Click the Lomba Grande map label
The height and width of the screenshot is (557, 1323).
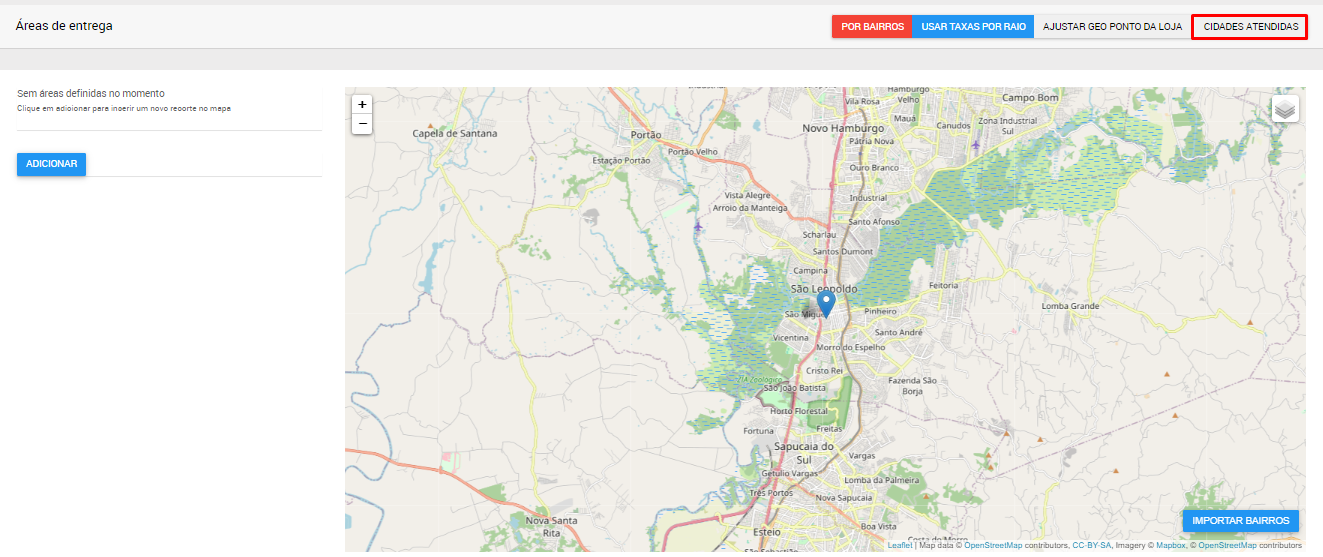[1070, 306]
